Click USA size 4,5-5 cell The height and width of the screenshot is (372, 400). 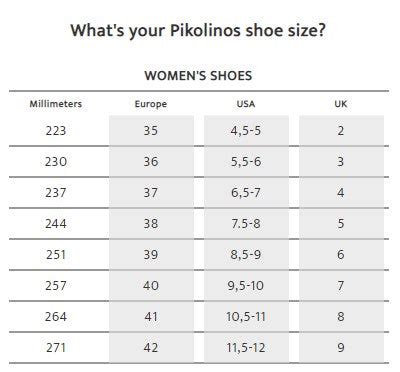click(246, 131)
